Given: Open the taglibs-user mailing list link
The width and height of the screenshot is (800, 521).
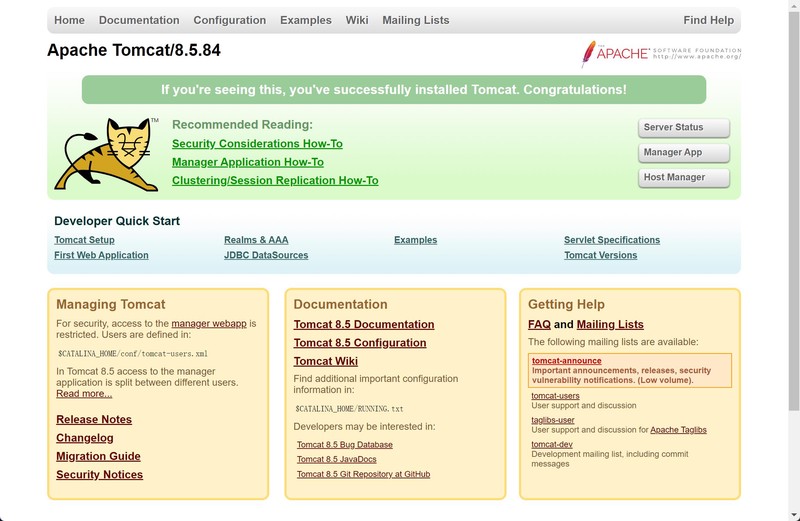Looking at the screenshot, I should click(553, 420).
